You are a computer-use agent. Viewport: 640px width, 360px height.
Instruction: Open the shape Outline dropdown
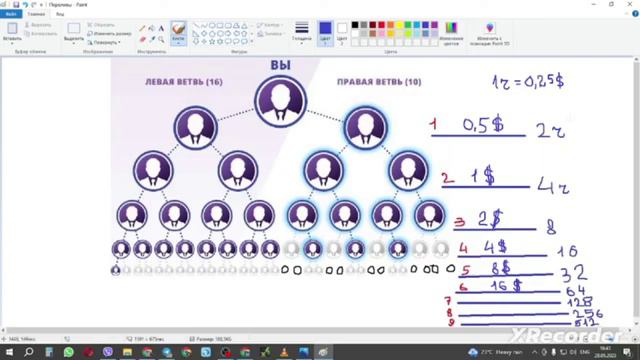tap(270, 25)
